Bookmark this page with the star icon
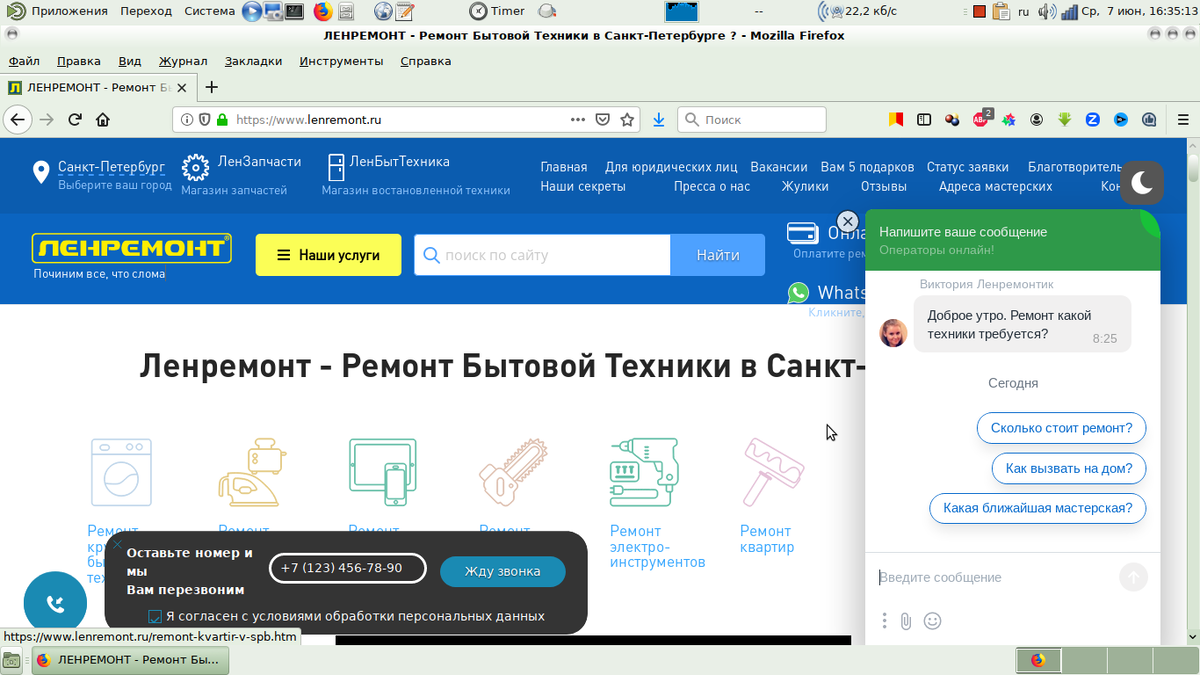The image size is (1200, 675). 627,119
